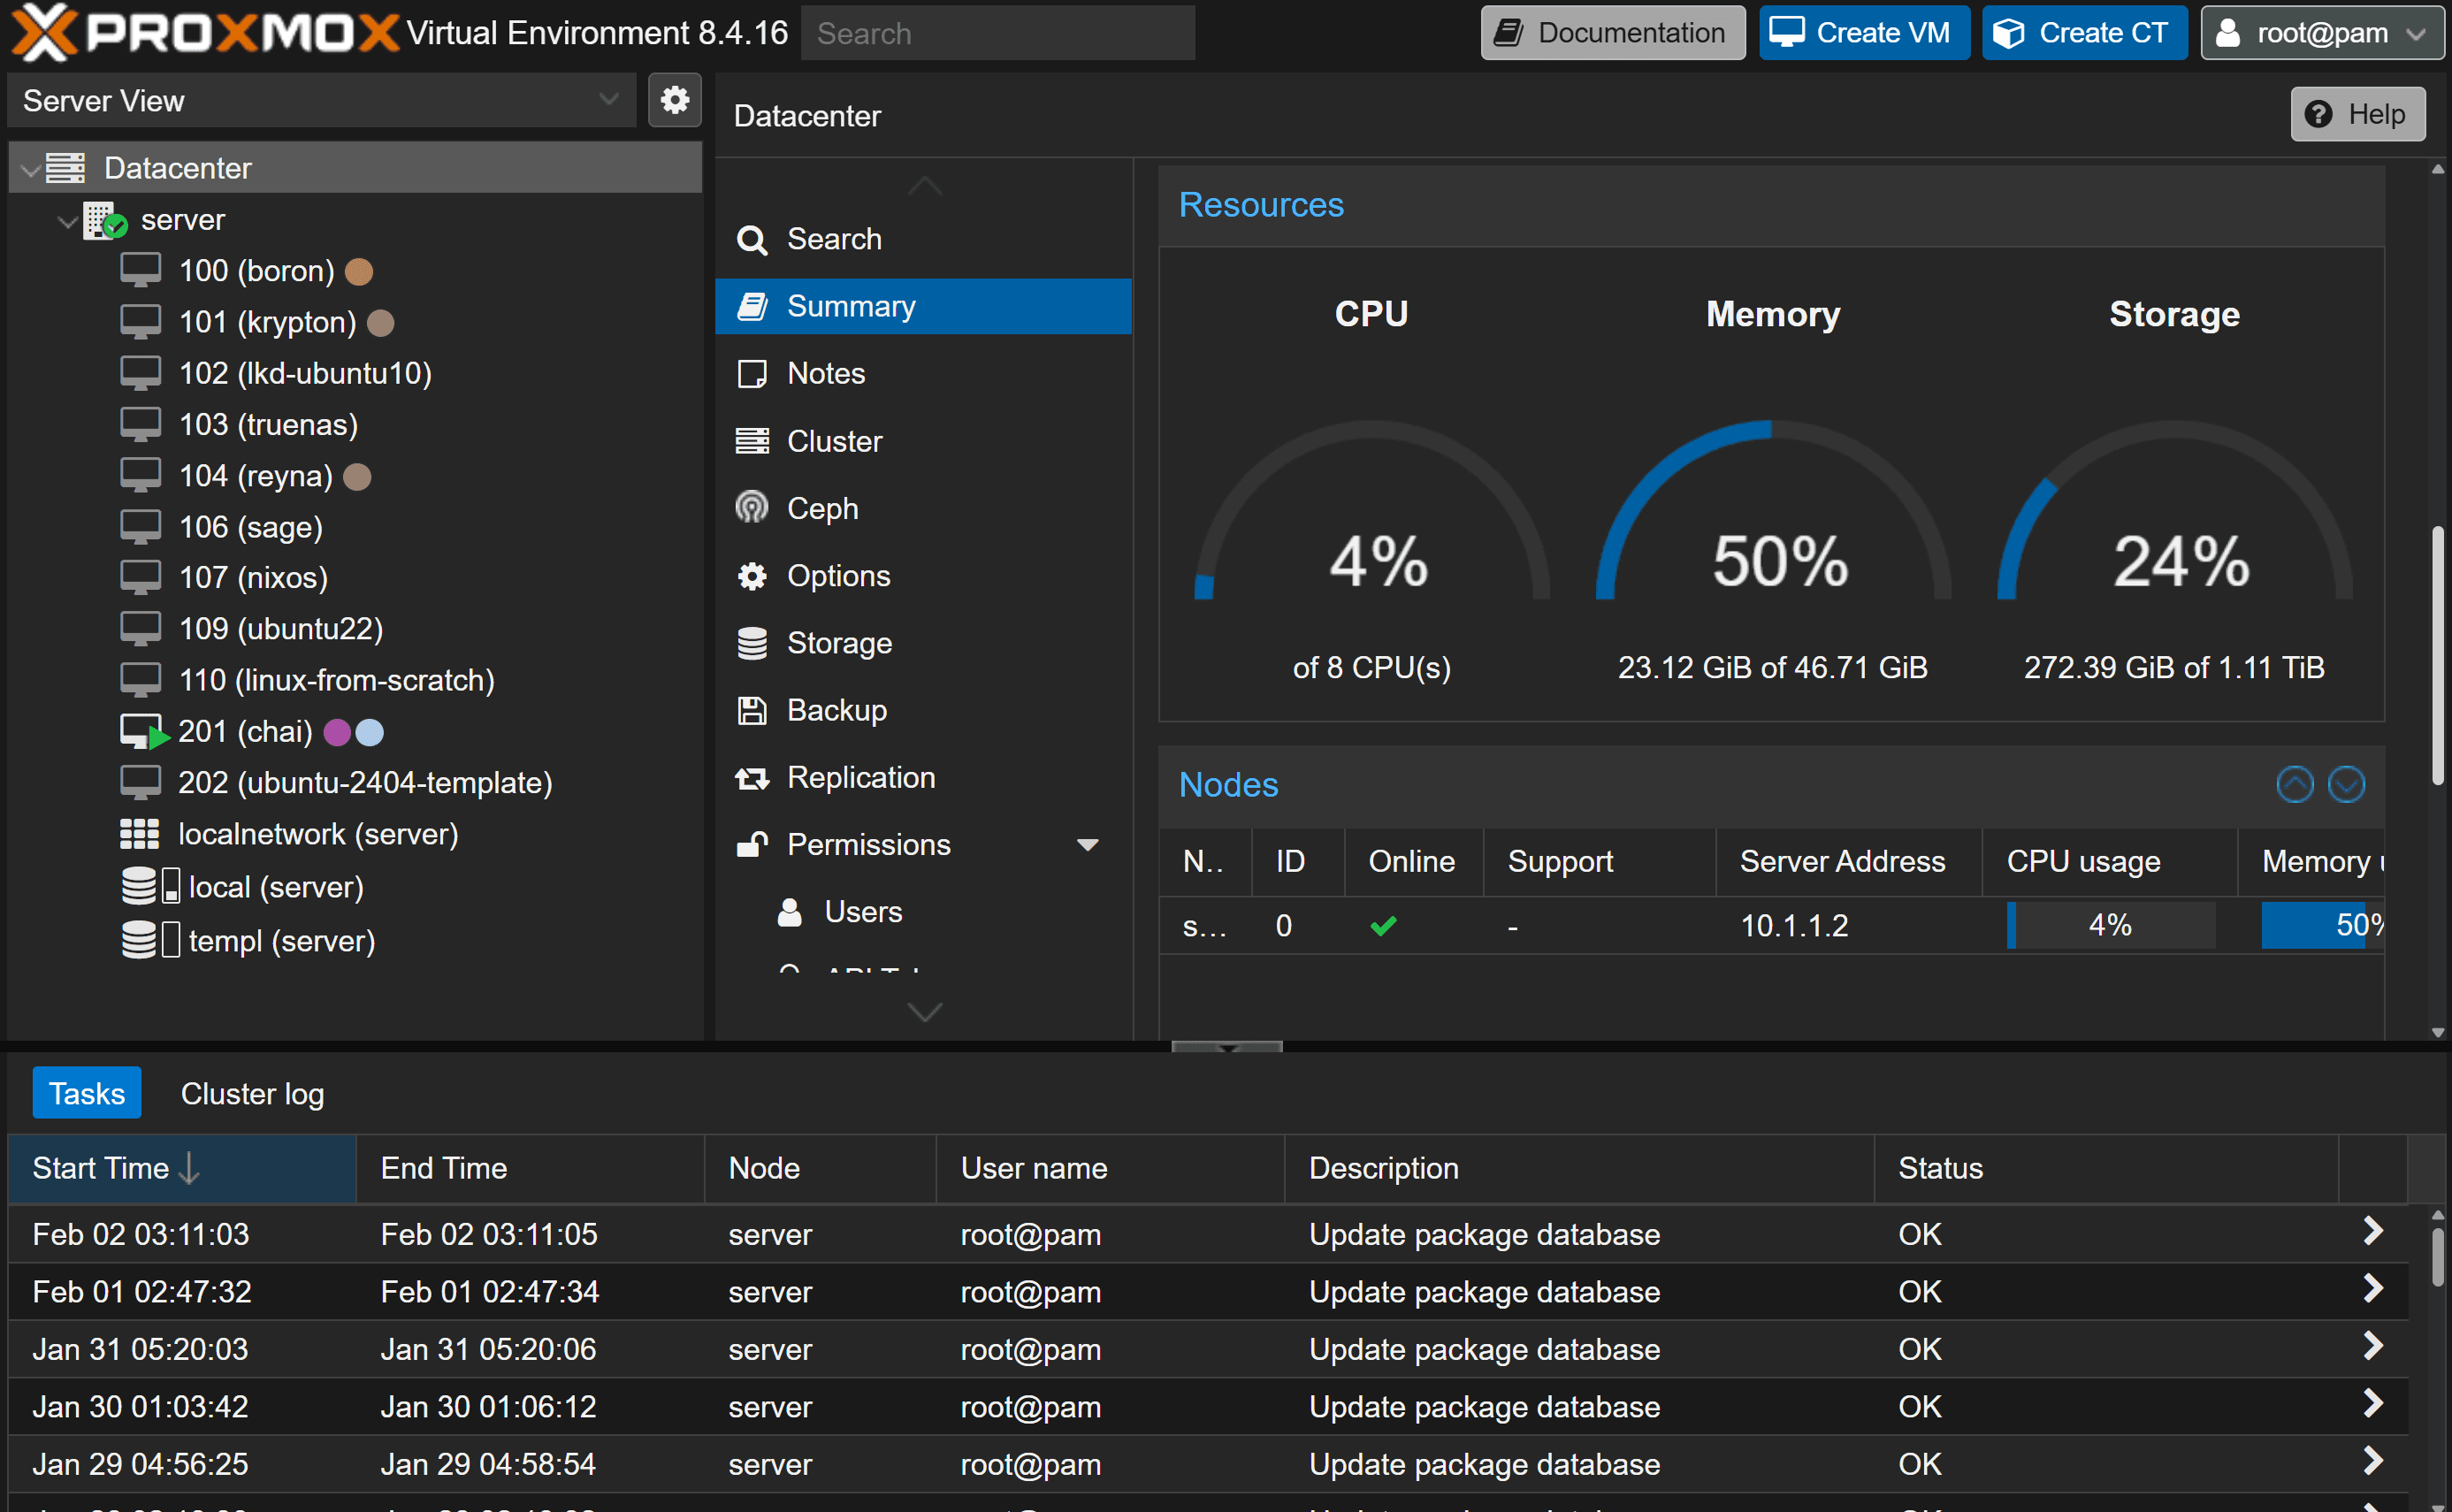Open the root@pam user menu
This screenshot has width=2452, height=1512.
coord(2322,32)
